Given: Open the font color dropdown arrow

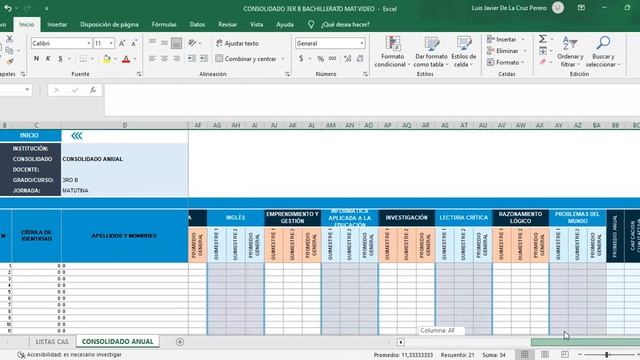Looking at the screenshot, I should (135, 59).
